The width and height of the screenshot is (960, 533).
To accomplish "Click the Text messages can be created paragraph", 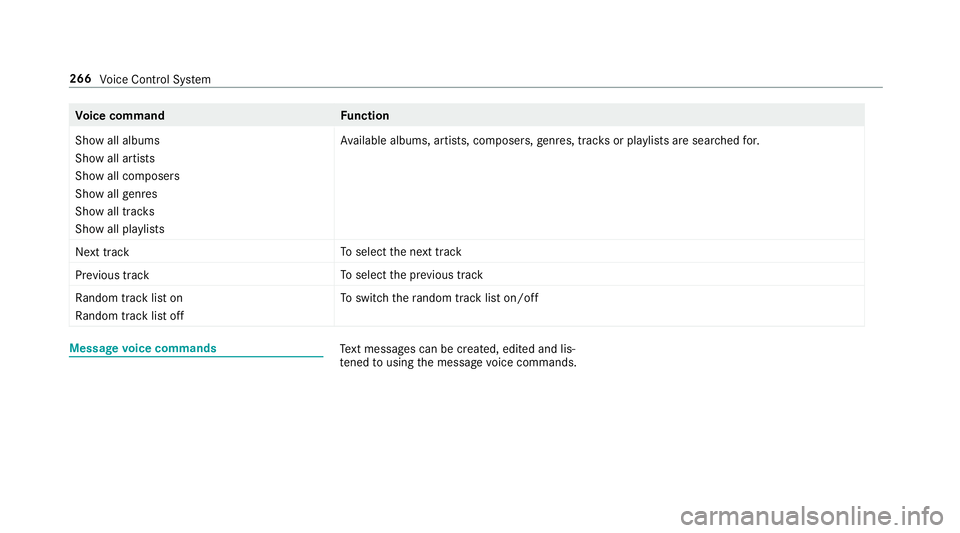I will 458,356.
